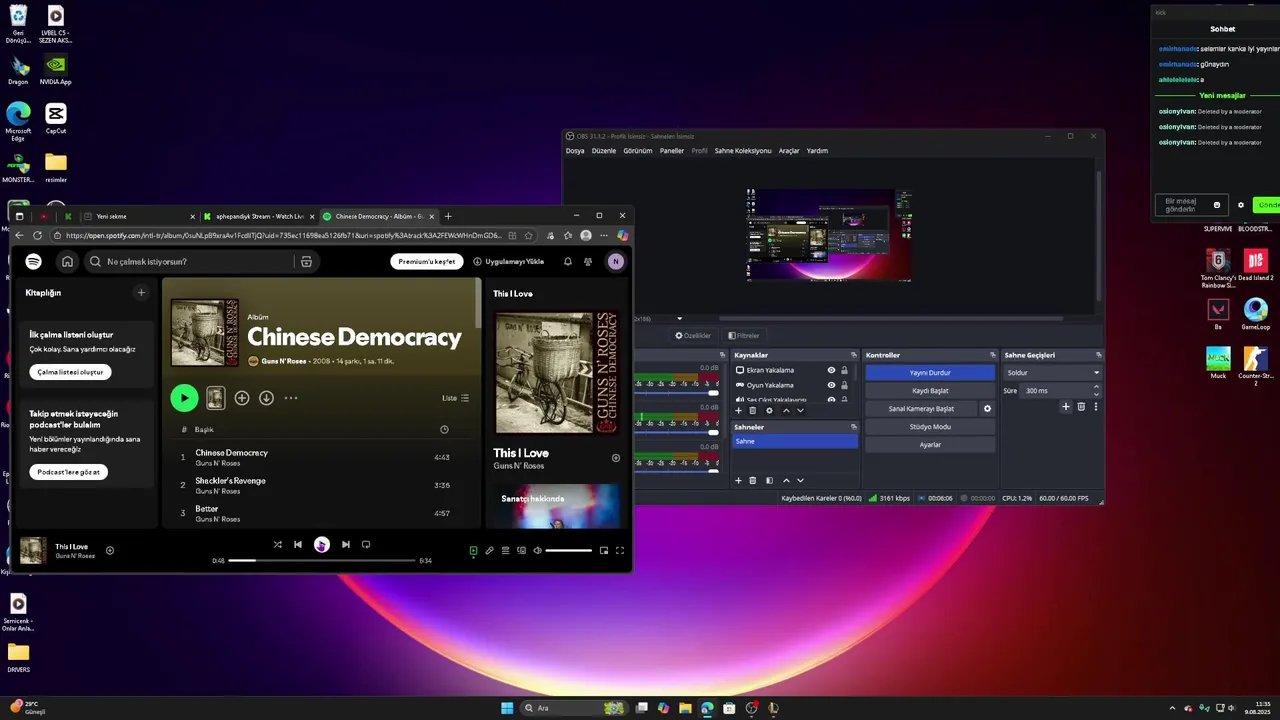The height and width of the screenshot is (720, 1280).
Task: Seek within the Spotify song progress bar
Action: [322, 560]
